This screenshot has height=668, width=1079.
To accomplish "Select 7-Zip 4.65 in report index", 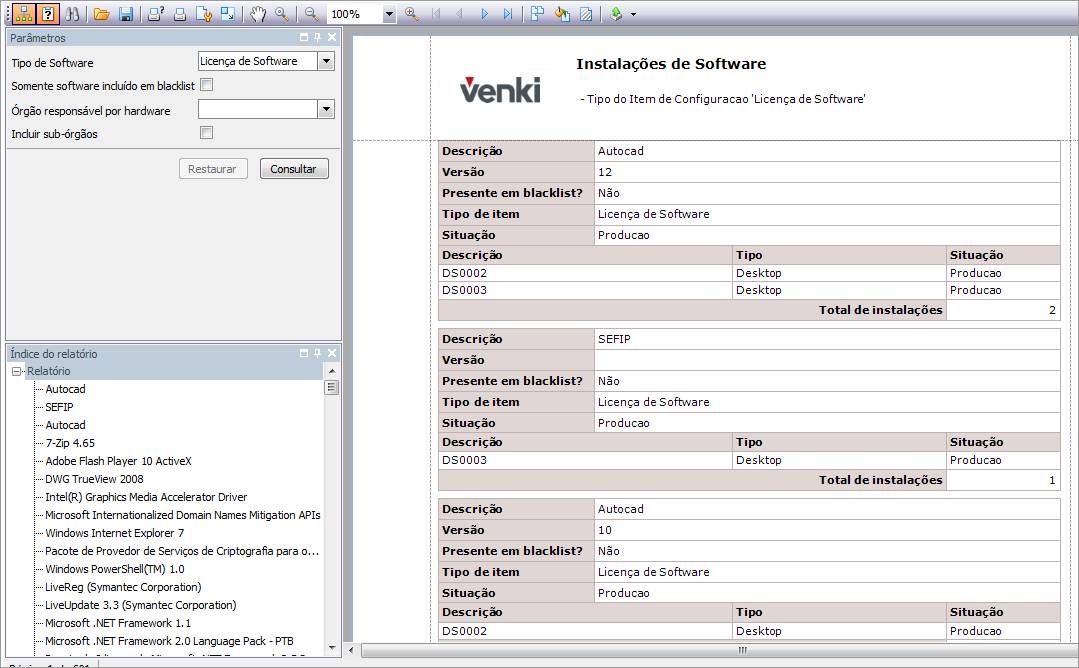I will [x=70, y=443].
